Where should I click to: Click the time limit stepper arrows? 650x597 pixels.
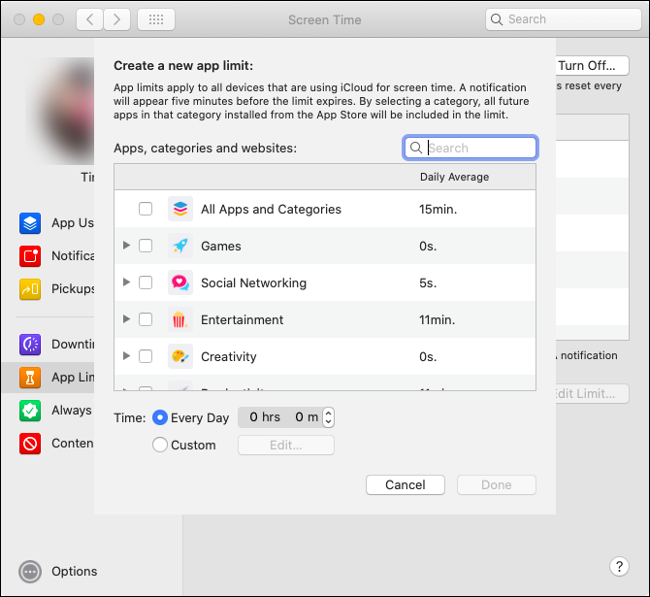[x=328, y=417]
